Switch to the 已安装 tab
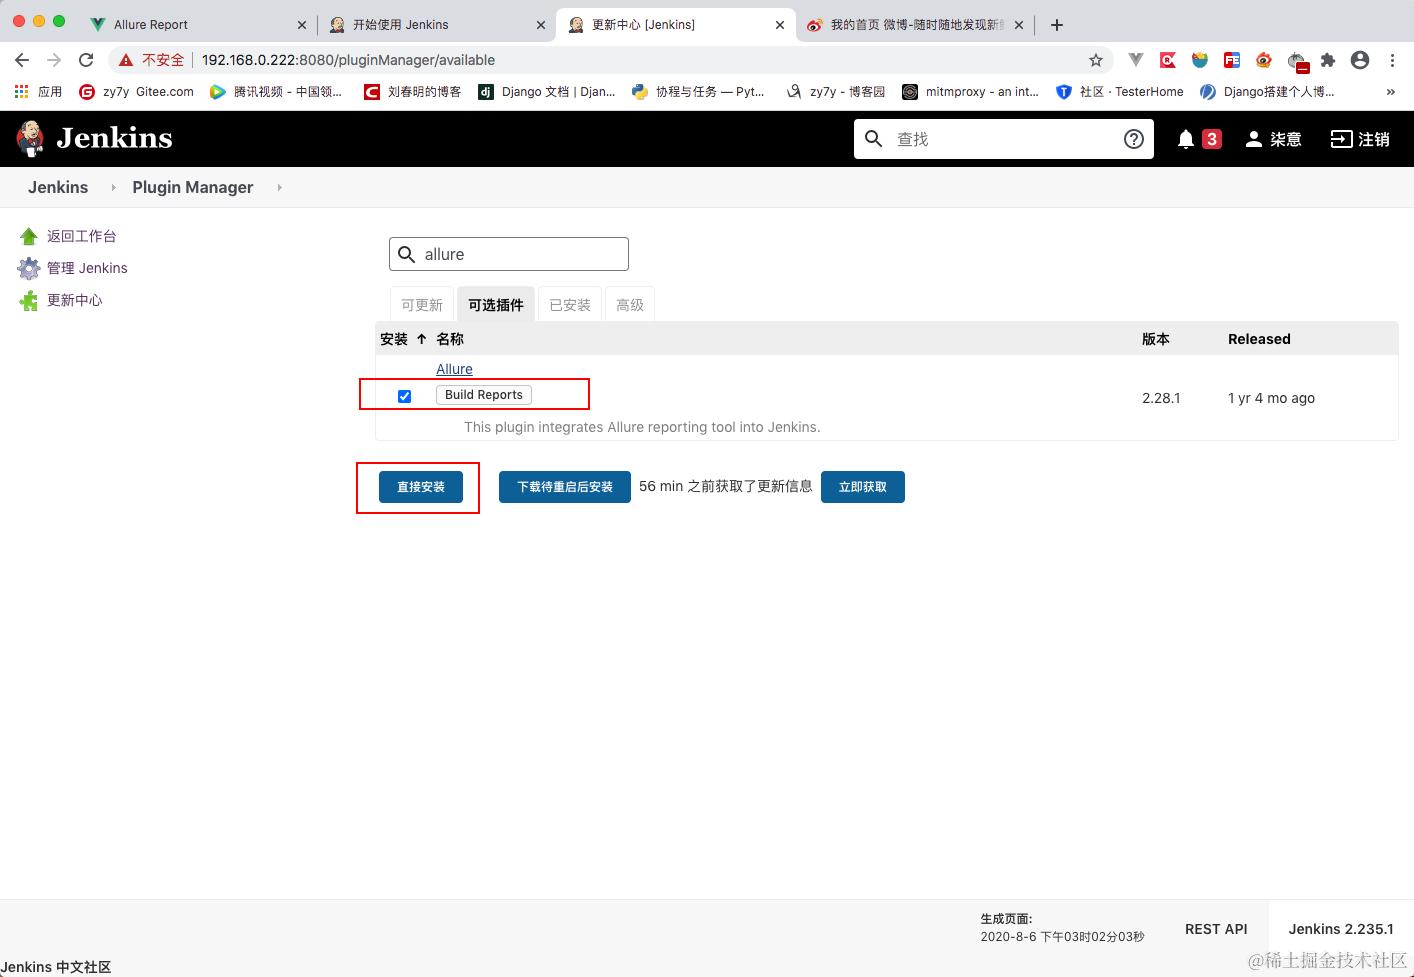Image resolution: width=1414 pixels, height=977 pixels. [570, 305]
